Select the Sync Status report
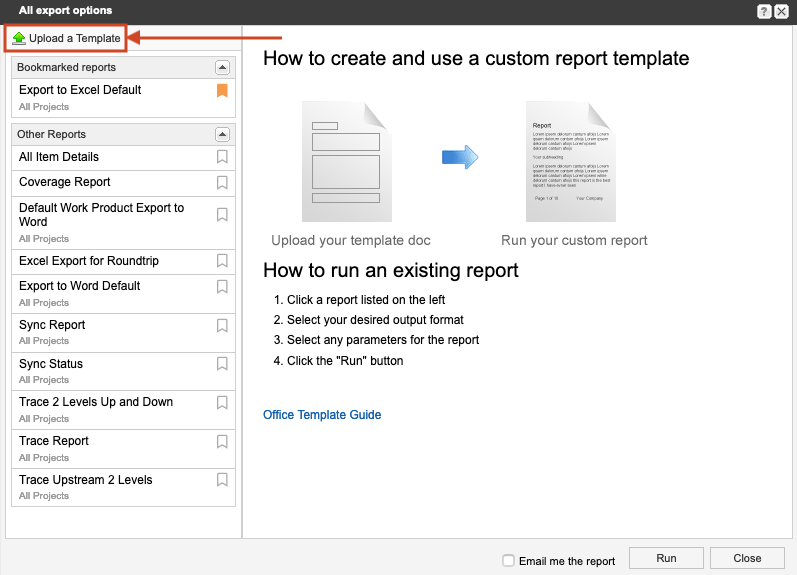The width and height of the screenshot is (797, 575). [51, 364]
